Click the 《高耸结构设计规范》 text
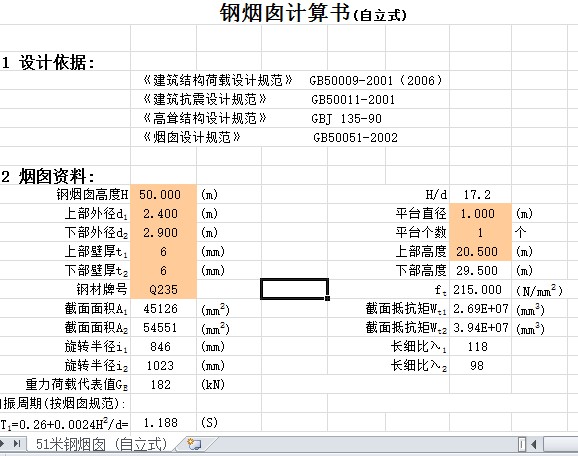The height and width of the screenshot is (456, 578). pyautogui.click(x=205, y=118)
